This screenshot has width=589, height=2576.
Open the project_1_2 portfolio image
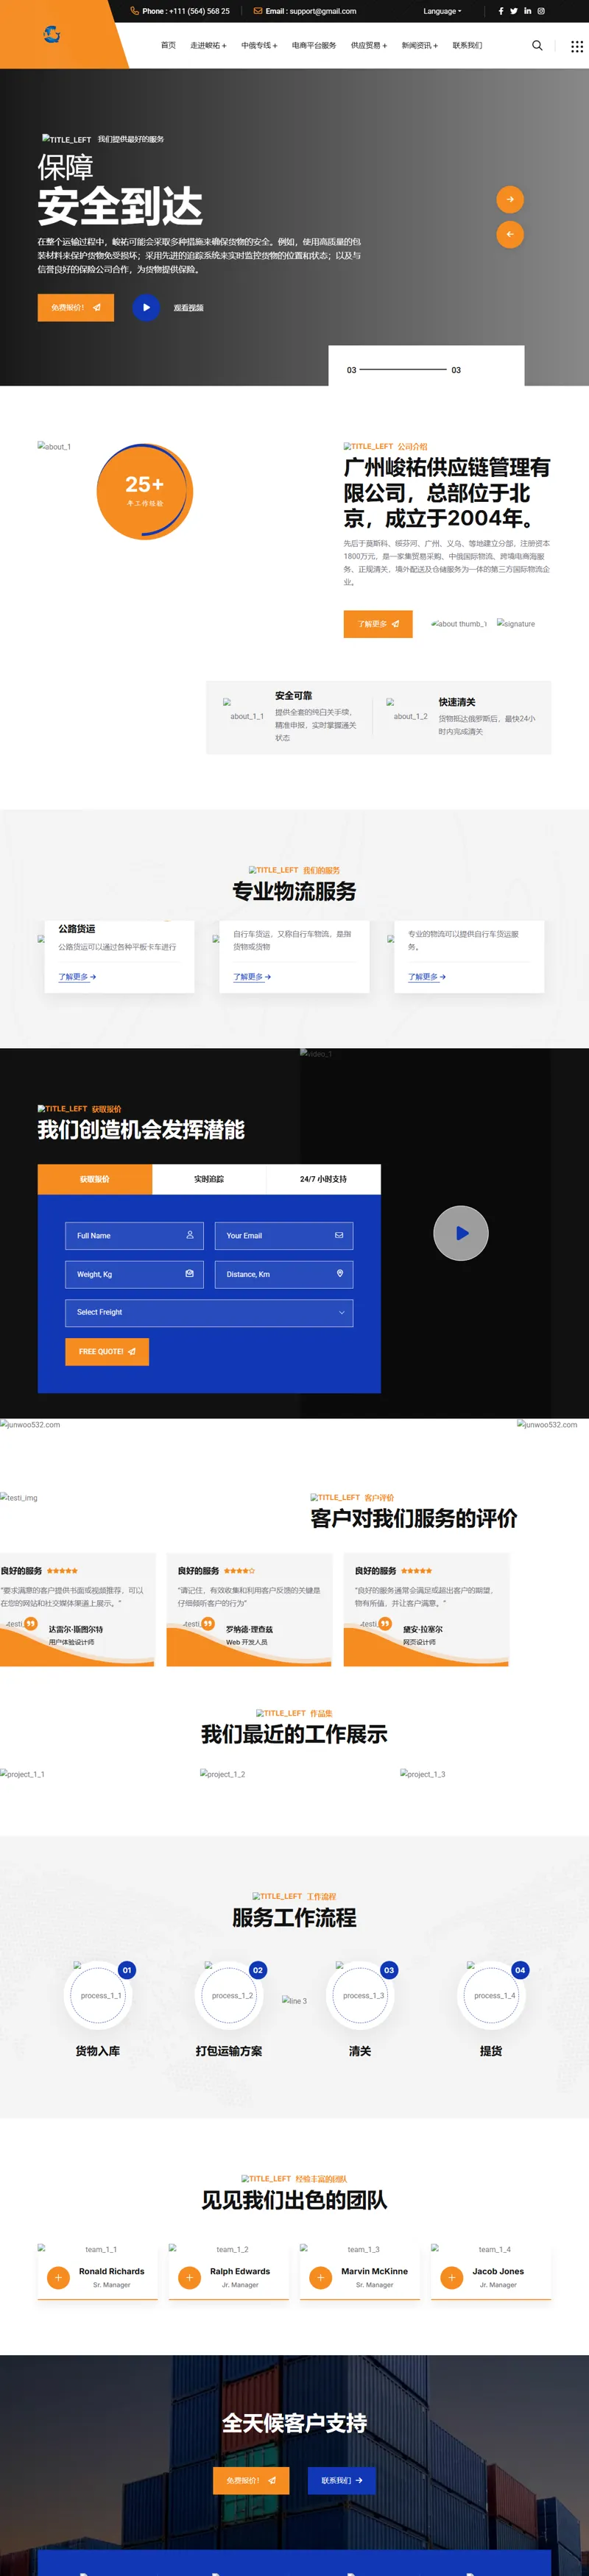pos(223,1774)
